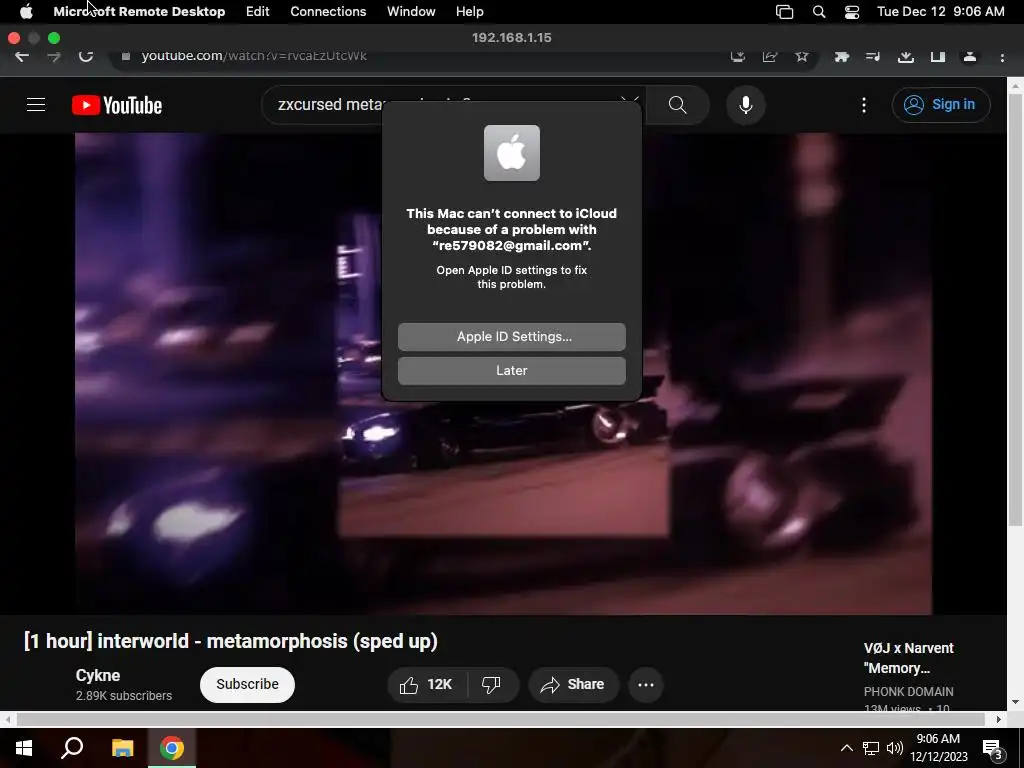Viewport: 1024px width, 768px height.
Task: Open the Help menu
Action: click(470, 12)
